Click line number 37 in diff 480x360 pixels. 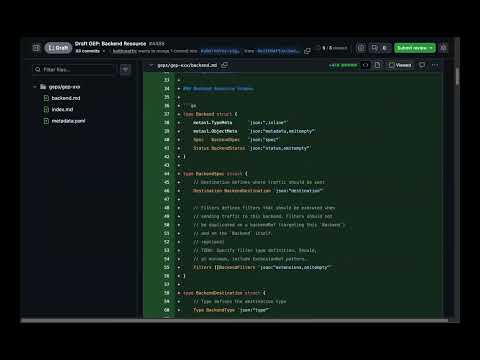click(x=167, y=114)
